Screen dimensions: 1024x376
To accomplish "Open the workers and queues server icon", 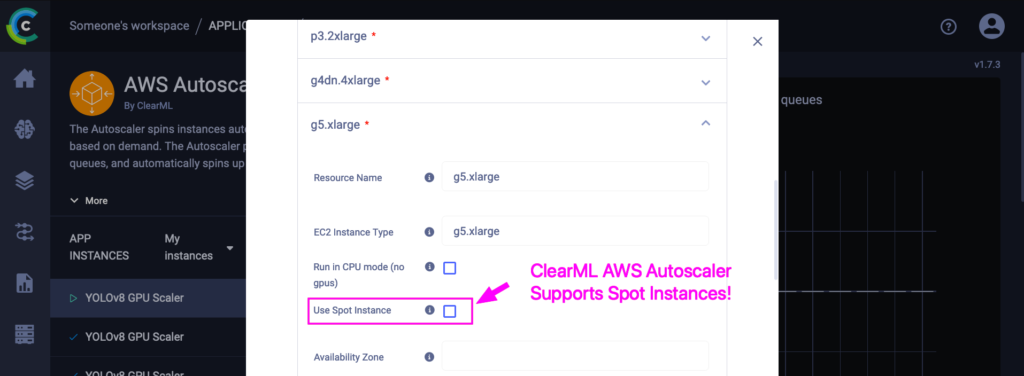I will [x=25, y=334].
